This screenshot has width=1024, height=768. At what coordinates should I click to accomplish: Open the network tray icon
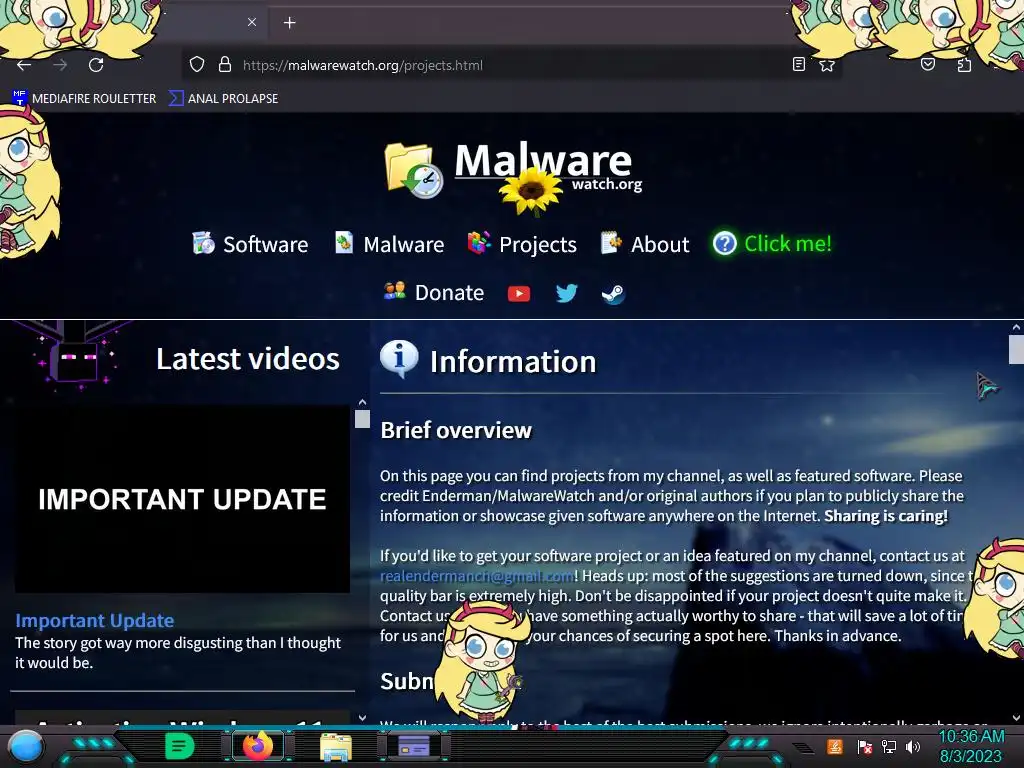(889, 746)
